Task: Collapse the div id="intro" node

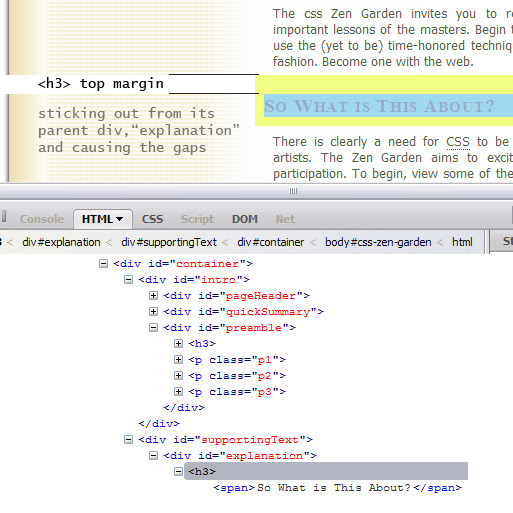Action: (128, 280)
